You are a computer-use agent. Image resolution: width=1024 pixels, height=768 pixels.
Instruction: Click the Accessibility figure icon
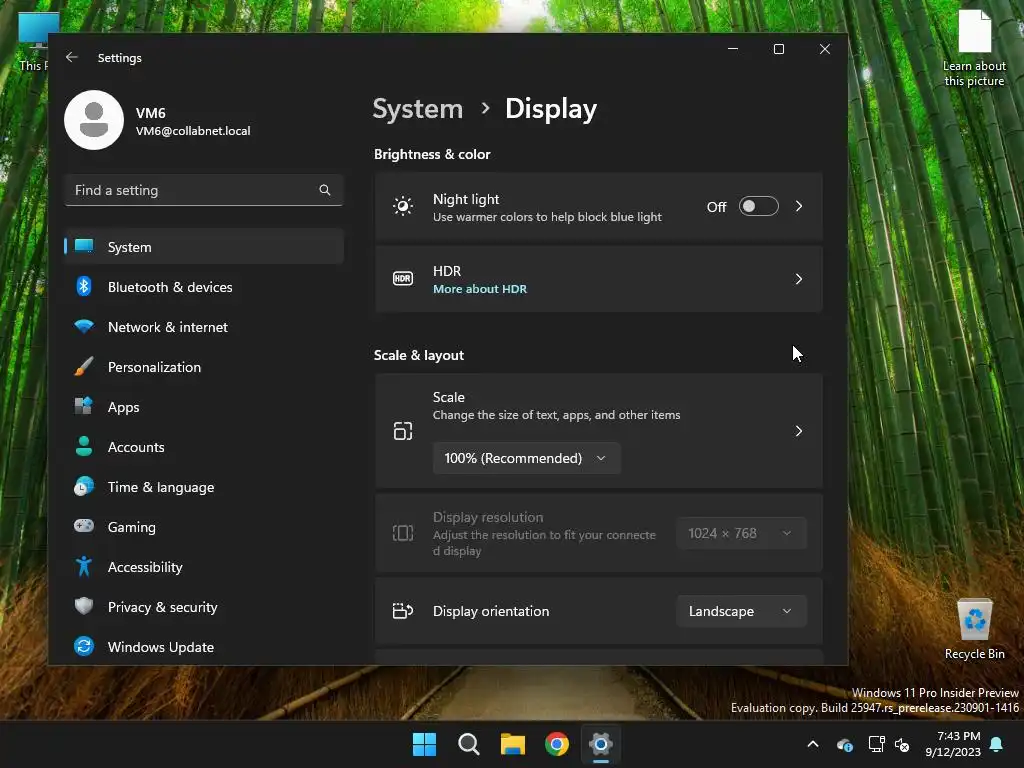point(84,566)
